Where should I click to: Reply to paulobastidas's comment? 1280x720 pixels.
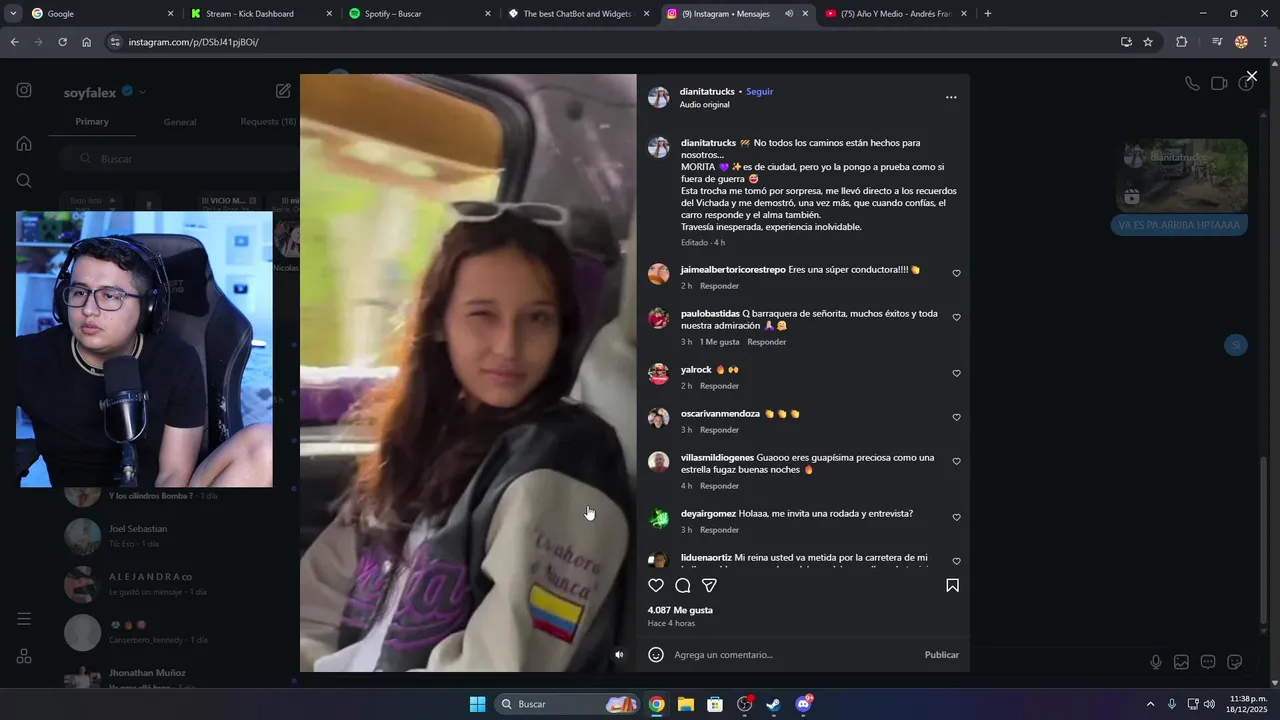767,342
